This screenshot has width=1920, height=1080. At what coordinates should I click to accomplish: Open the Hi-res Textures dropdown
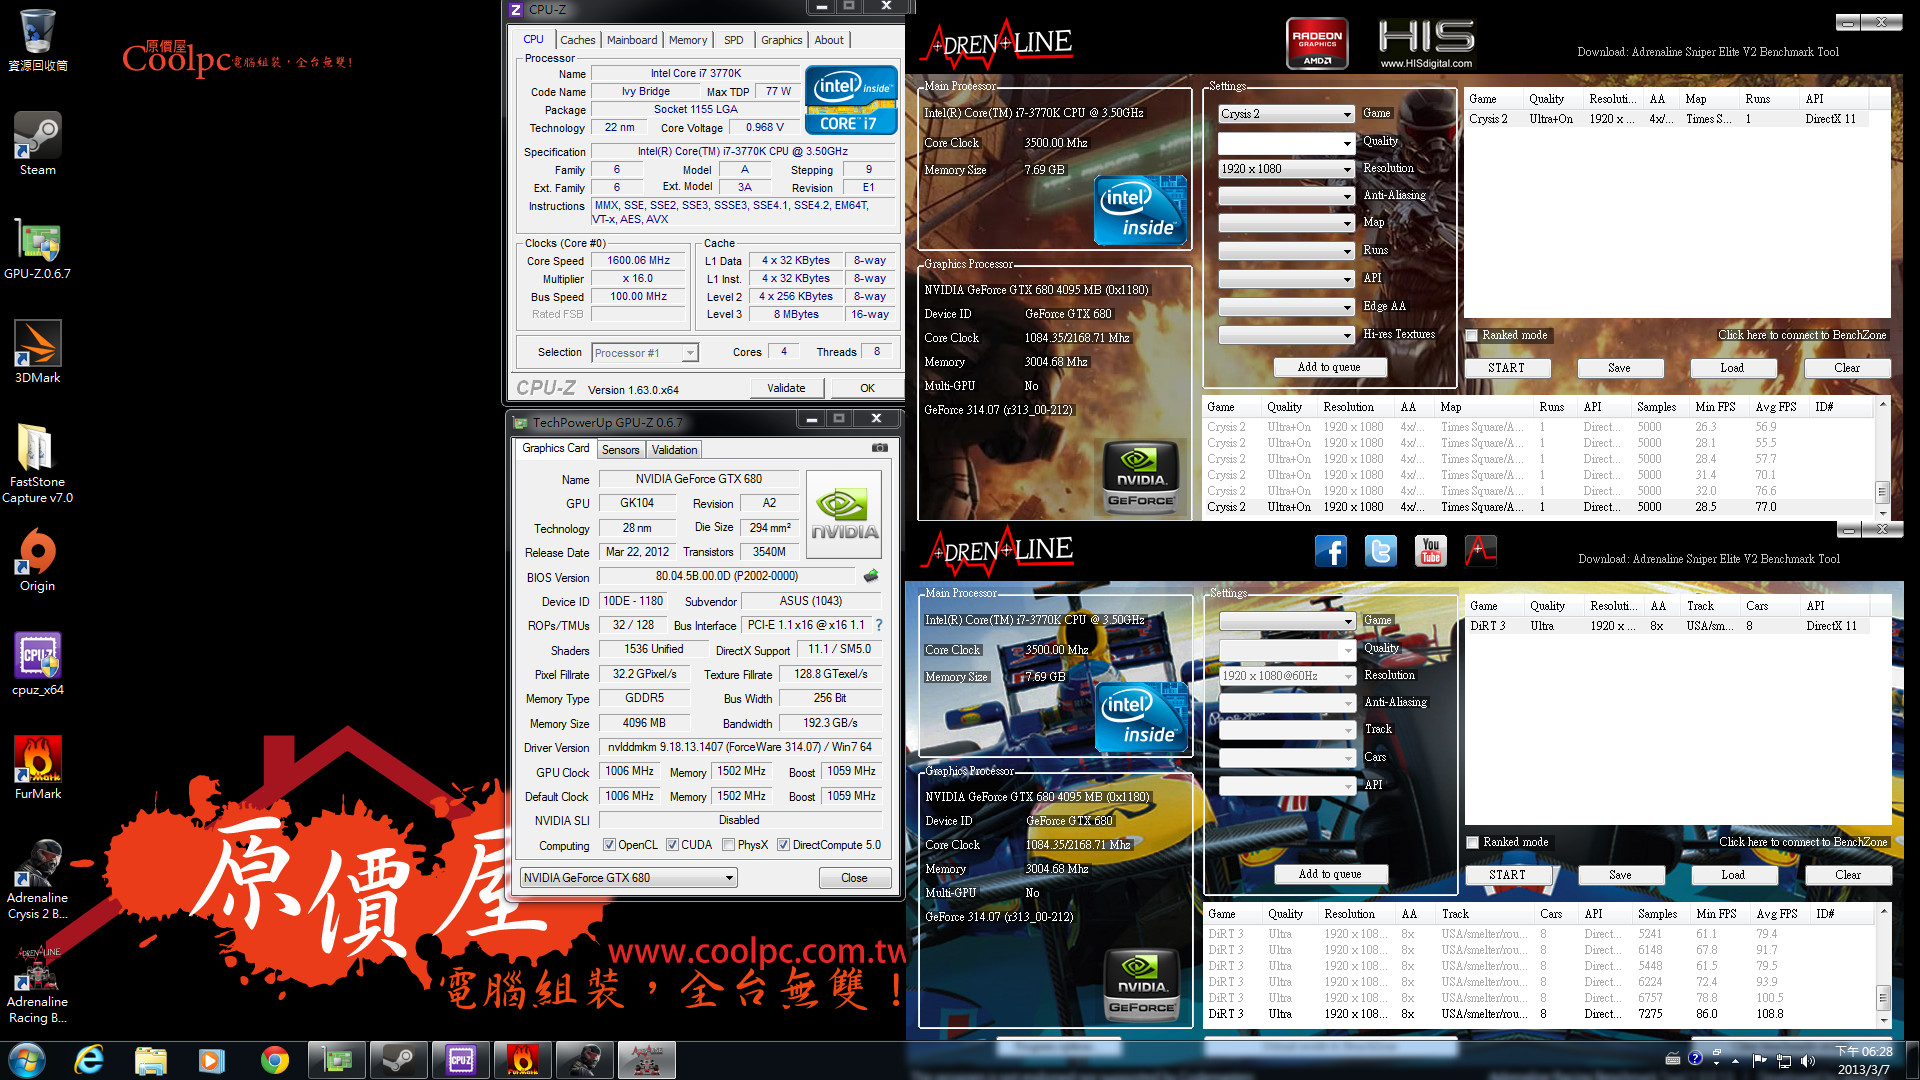(x=1286, y=335)
